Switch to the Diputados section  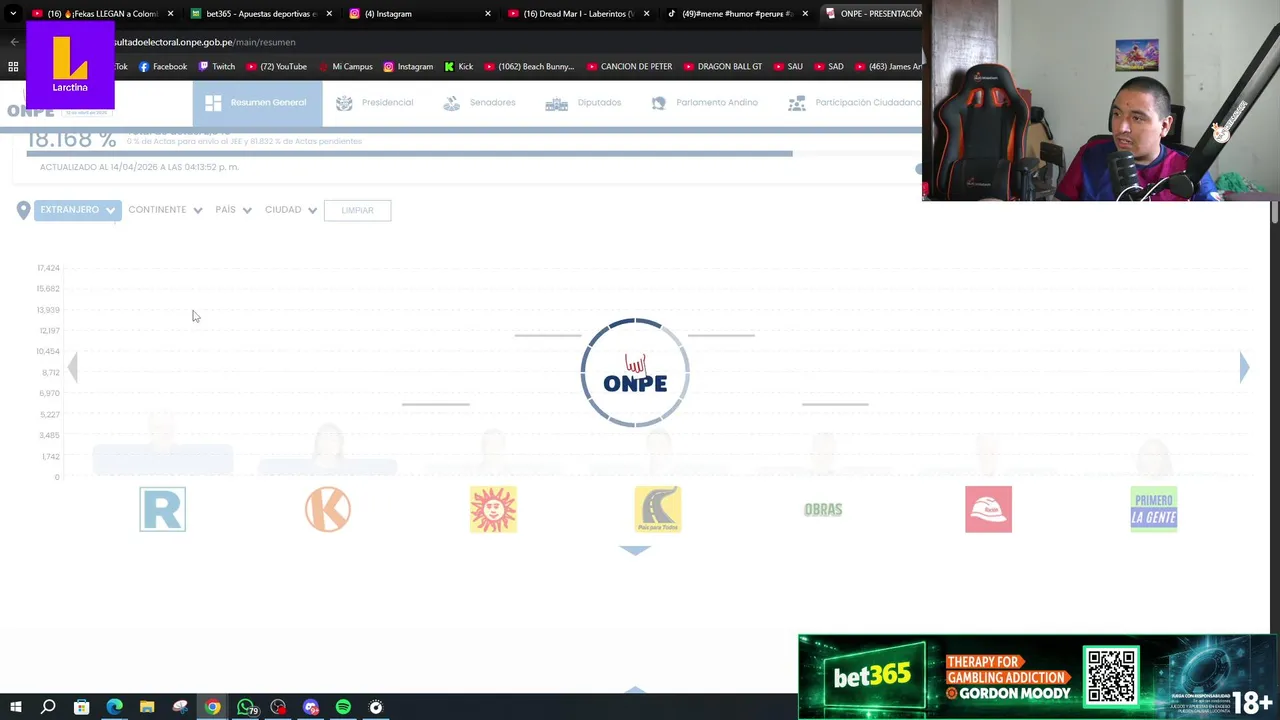pyautogui.click(x=583, y=103)
